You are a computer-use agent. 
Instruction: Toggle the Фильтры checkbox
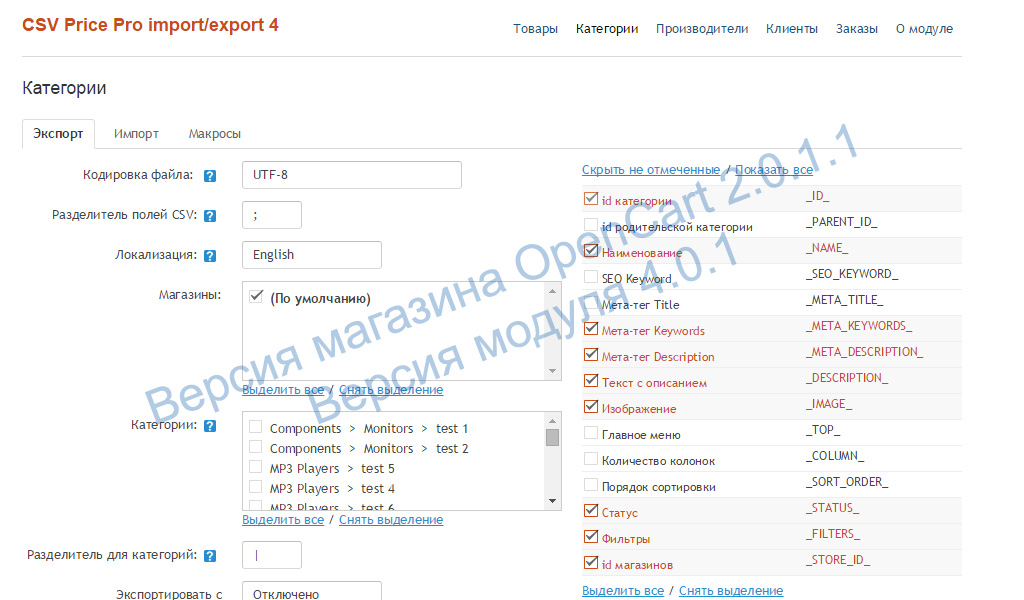tap(591, 537)
